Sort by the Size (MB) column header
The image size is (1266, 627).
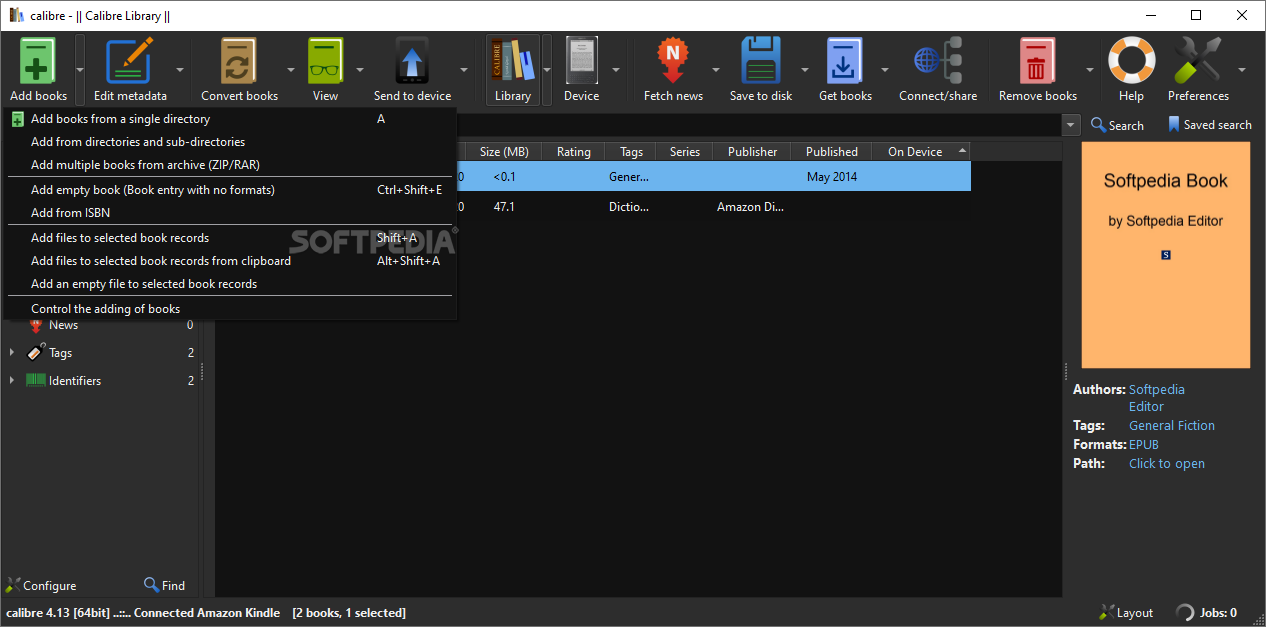pyautogui.click(x=504, y=152)
